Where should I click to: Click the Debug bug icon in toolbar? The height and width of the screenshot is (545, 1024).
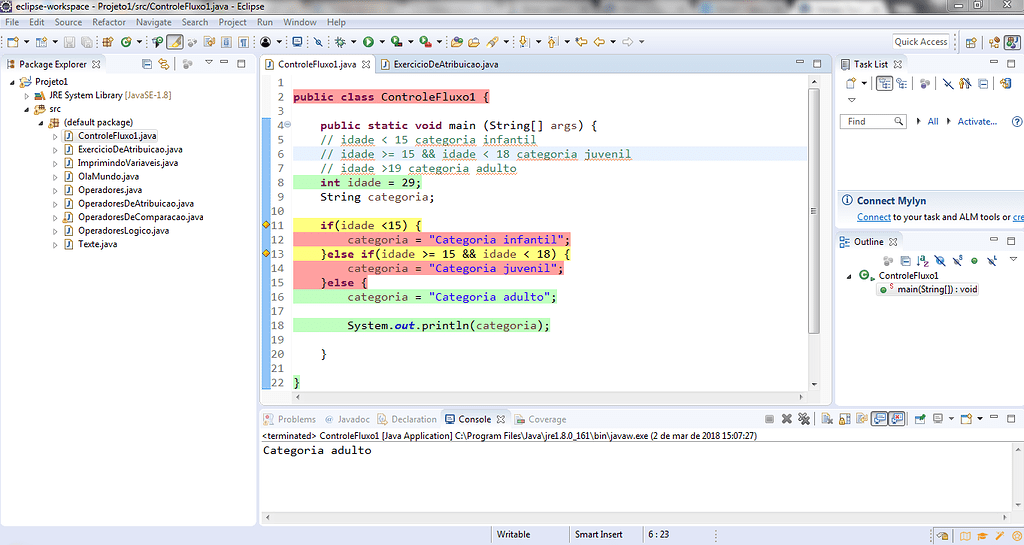(x=340, y=42)
